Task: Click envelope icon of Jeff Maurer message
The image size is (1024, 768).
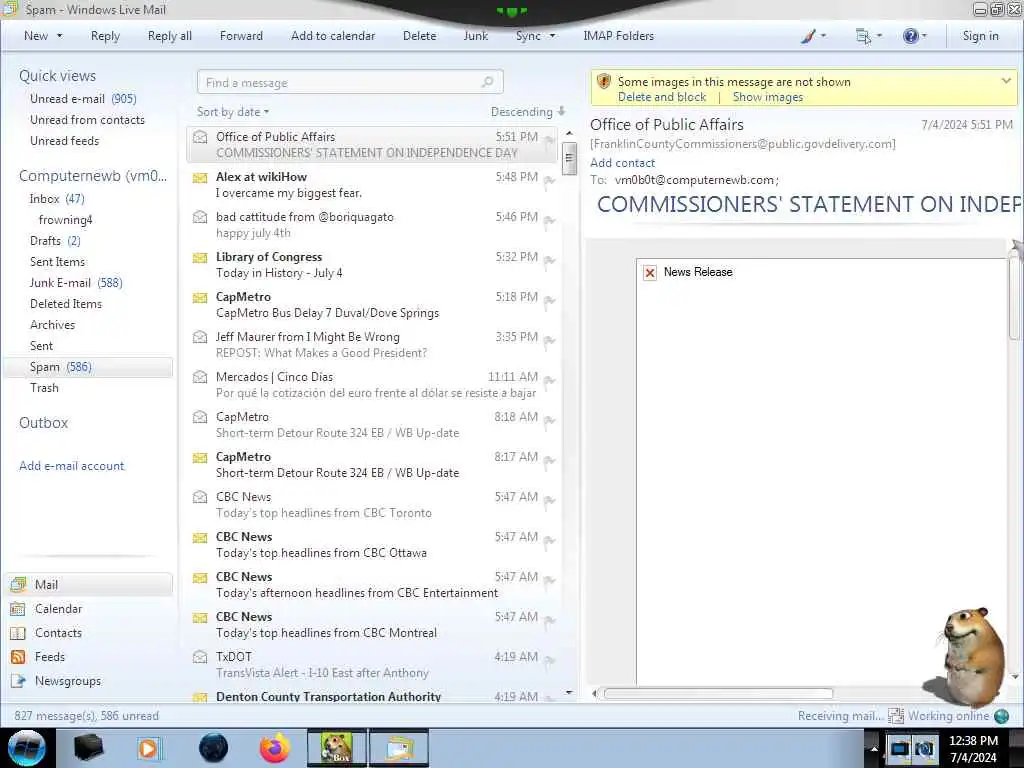Action: (x=200, y=338)
